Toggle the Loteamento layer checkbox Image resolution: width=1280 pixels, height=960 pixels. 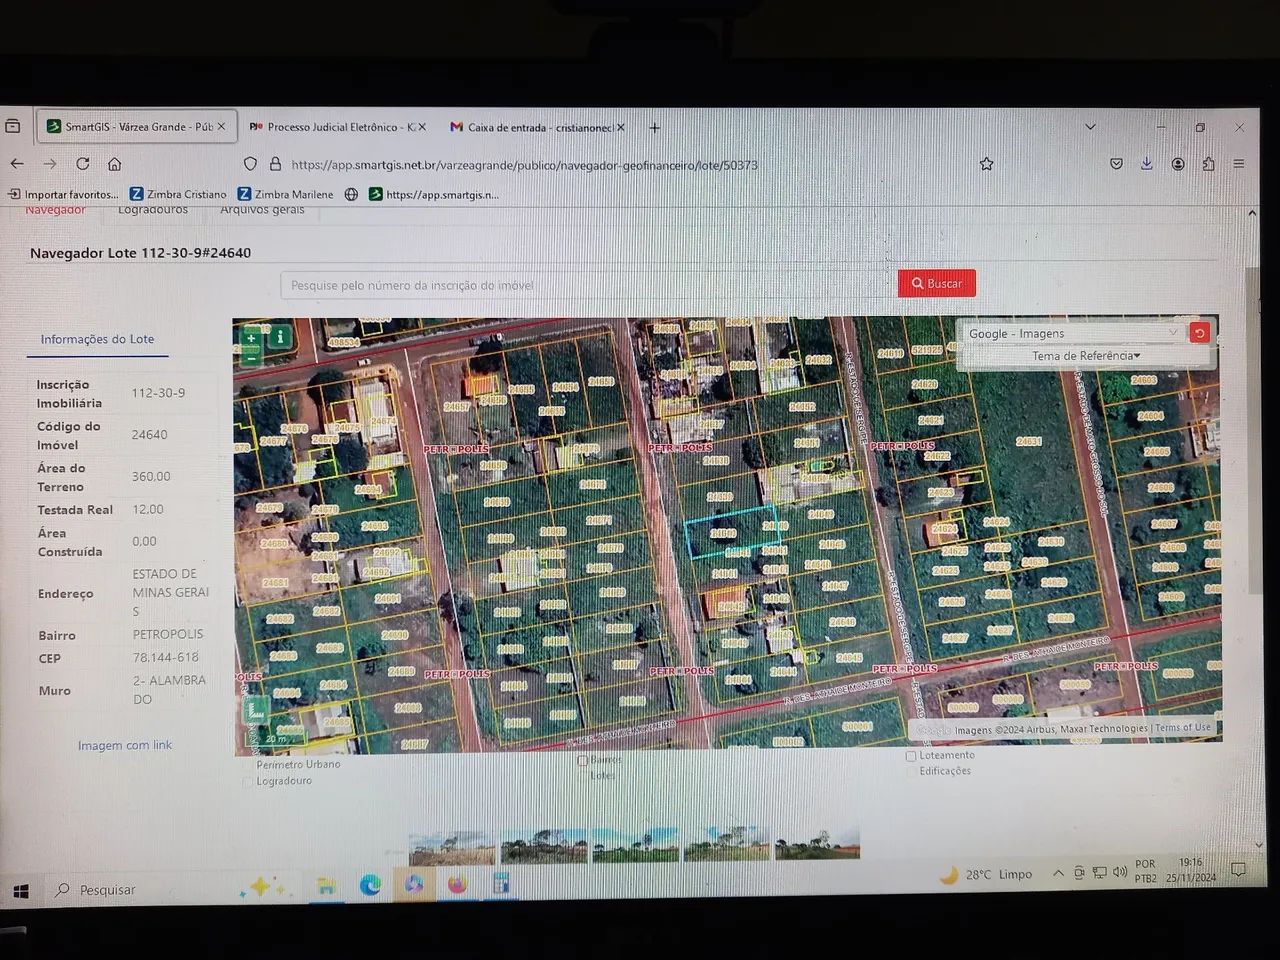(x=911, y=756)
